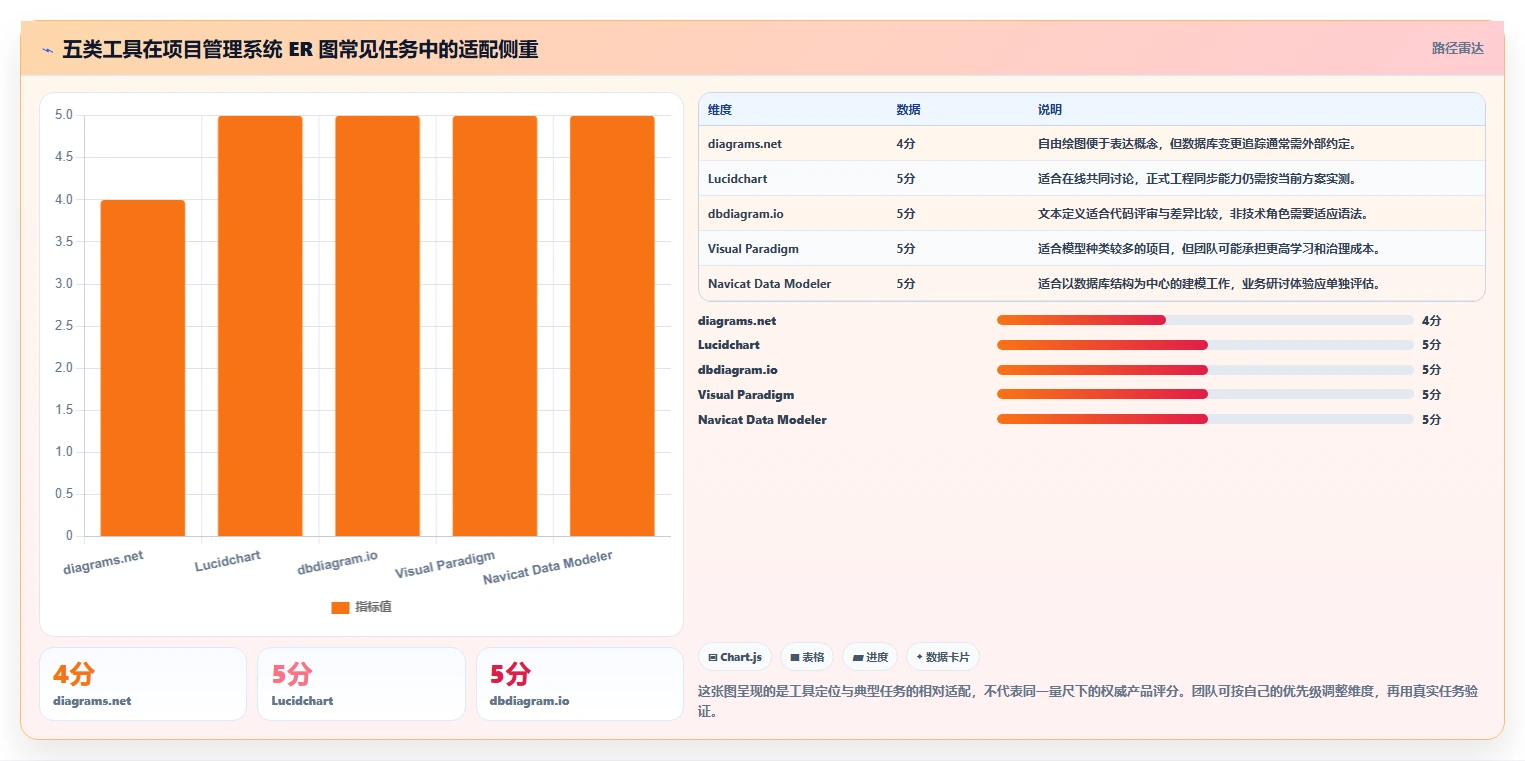Toggle the 指标值 legend swatch

point(340,607)
